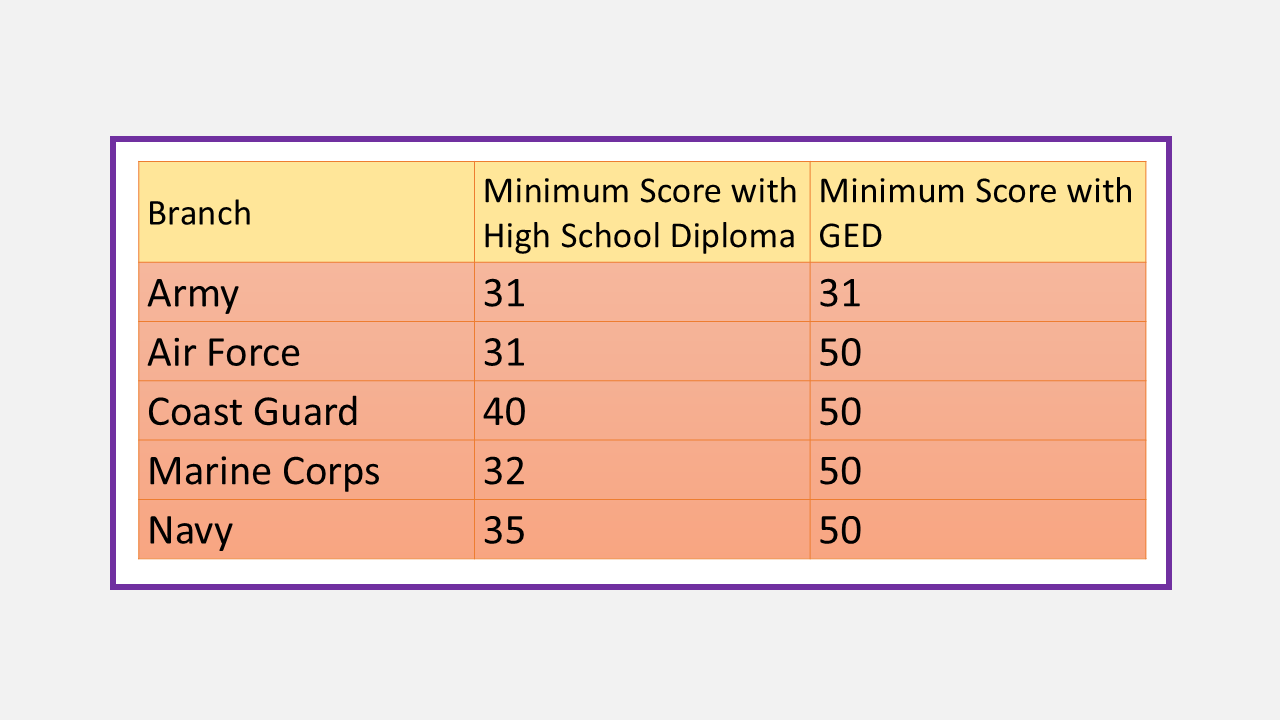Viewport: 1280px width, 720px height.
Task: Click the Minimum Score with High School Diploma header
Action: (x=640, y=213)
